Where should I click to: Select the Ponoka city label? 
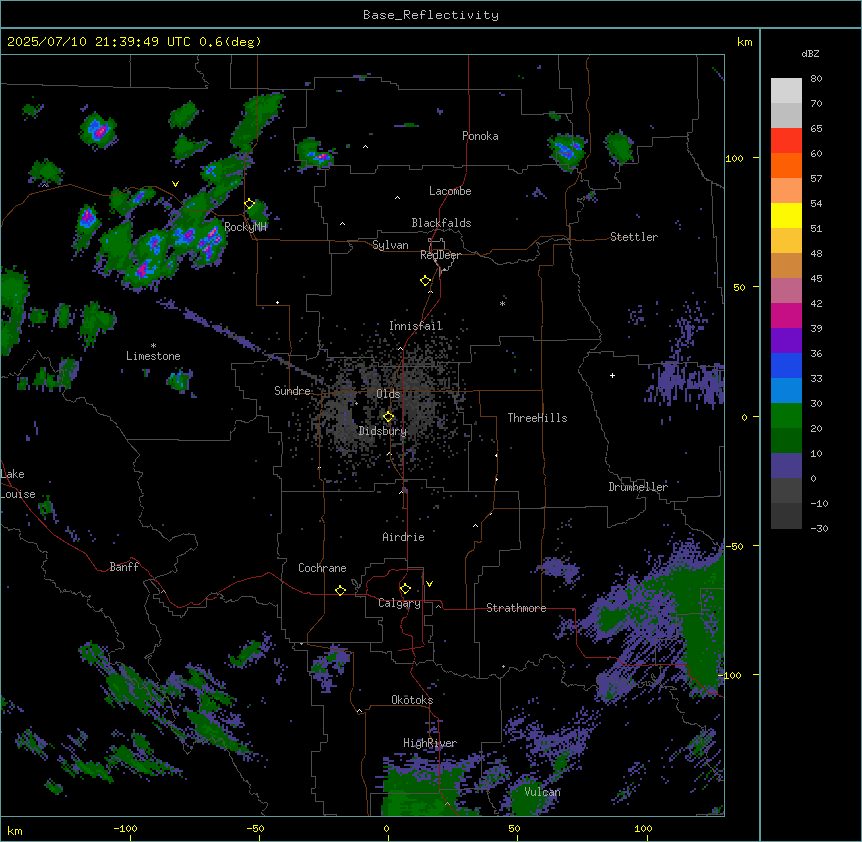point(480,136)
